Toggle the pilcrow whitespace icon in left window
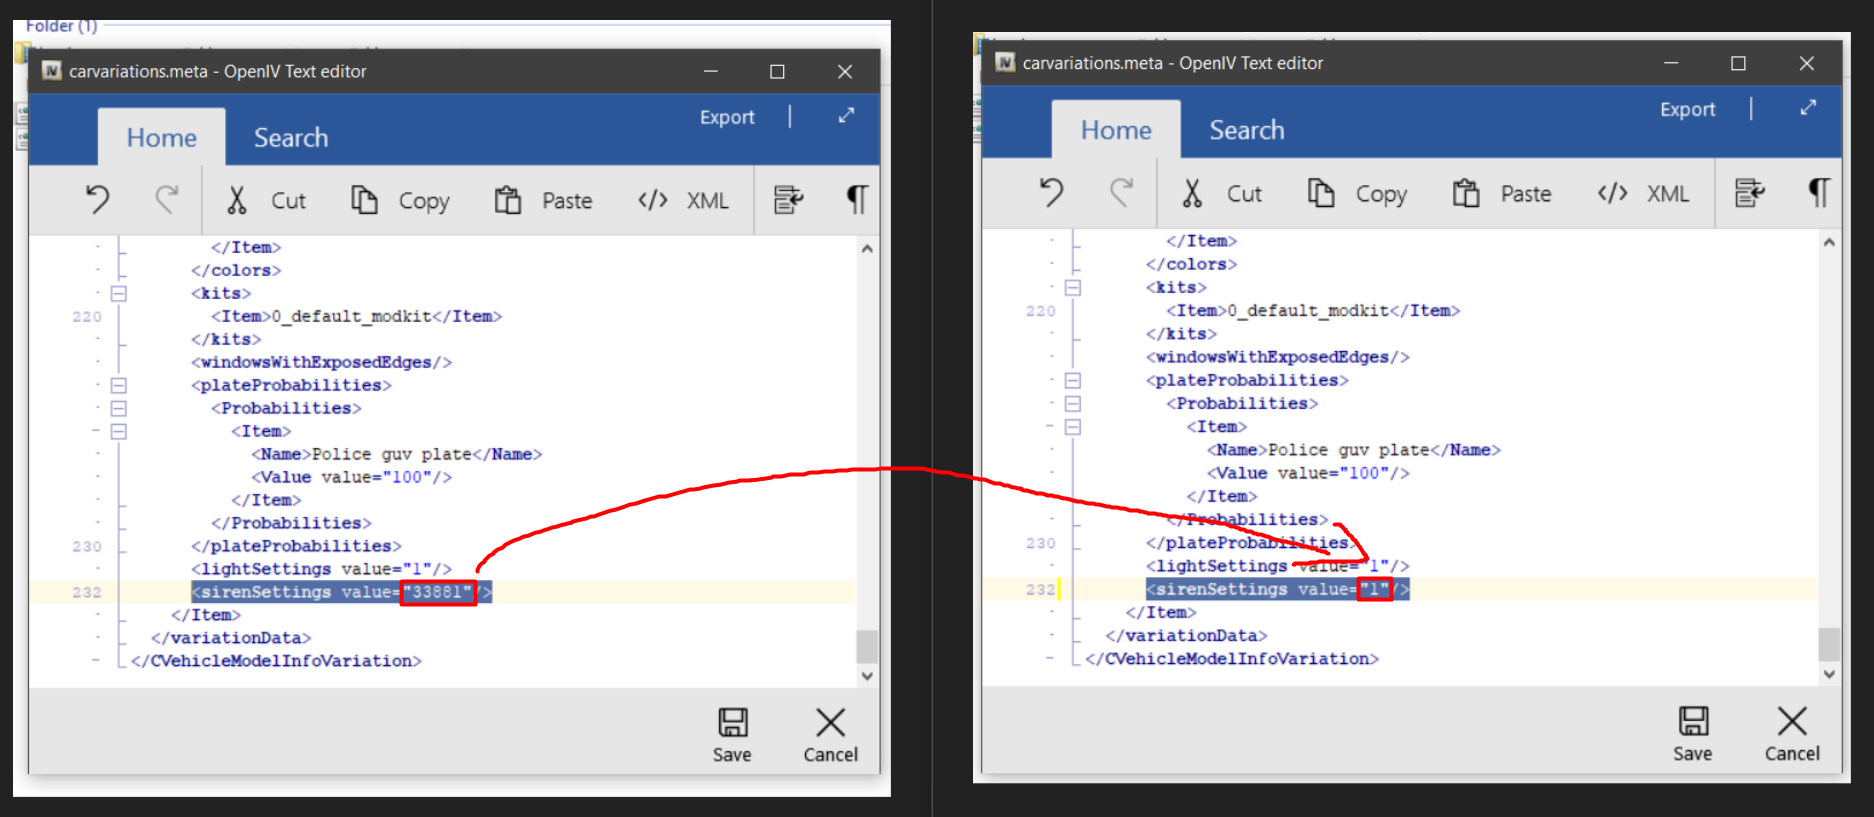The image size is (1874, 817). point(857,200)
